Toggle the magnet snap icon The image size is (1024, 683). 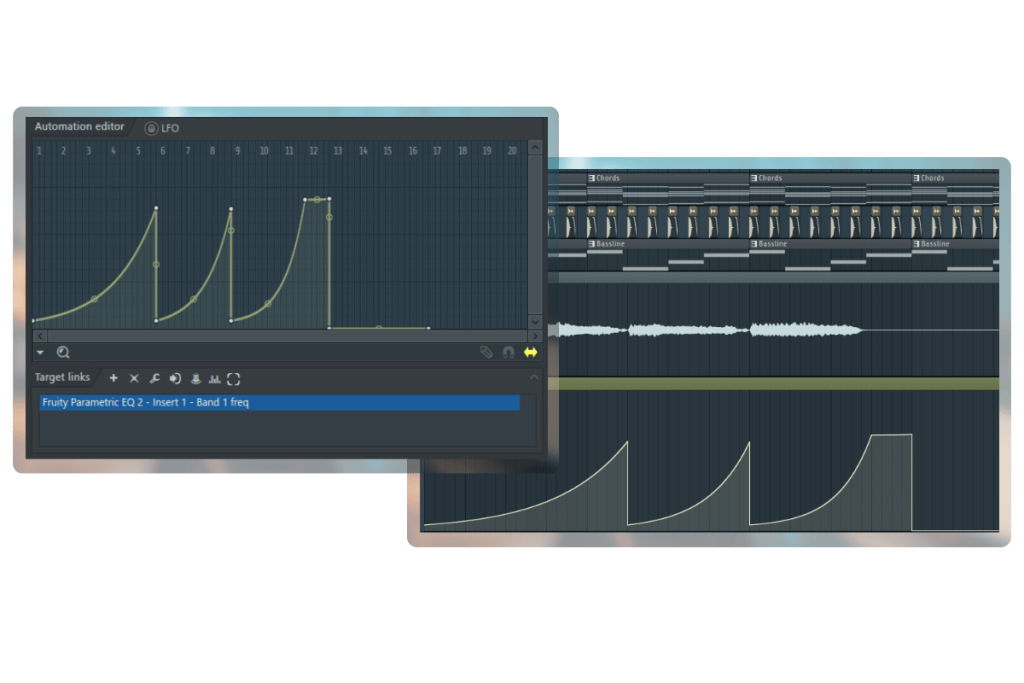pos(507,351)
